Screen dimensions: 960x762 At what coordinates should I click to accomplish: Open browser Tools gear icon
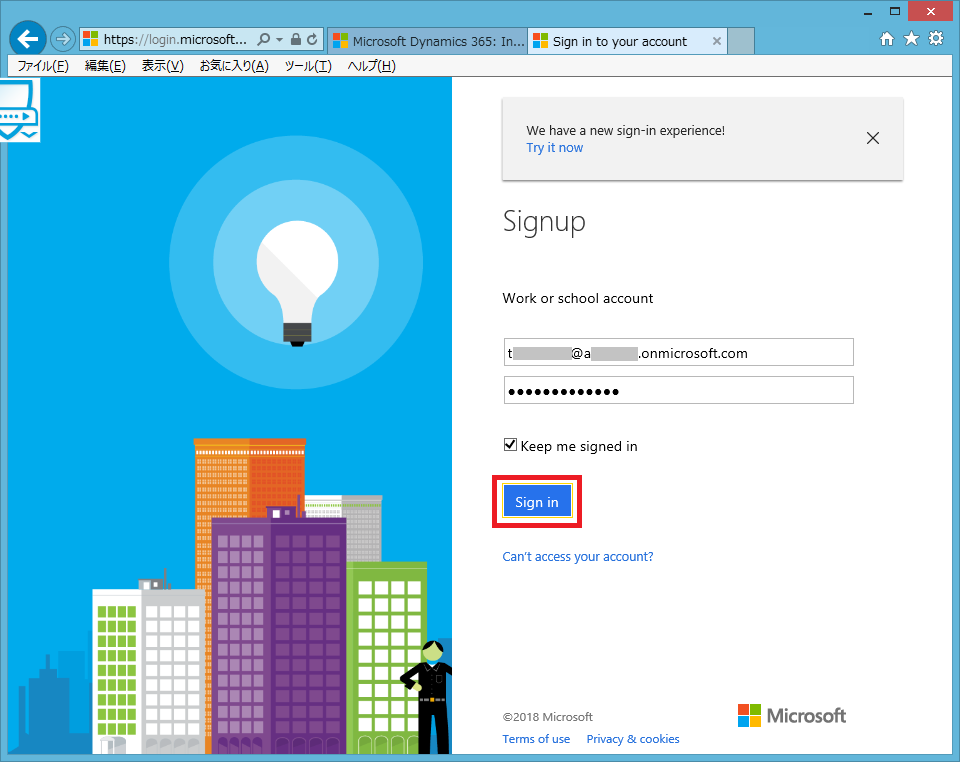pyautogui.click(x=936, y=39)
